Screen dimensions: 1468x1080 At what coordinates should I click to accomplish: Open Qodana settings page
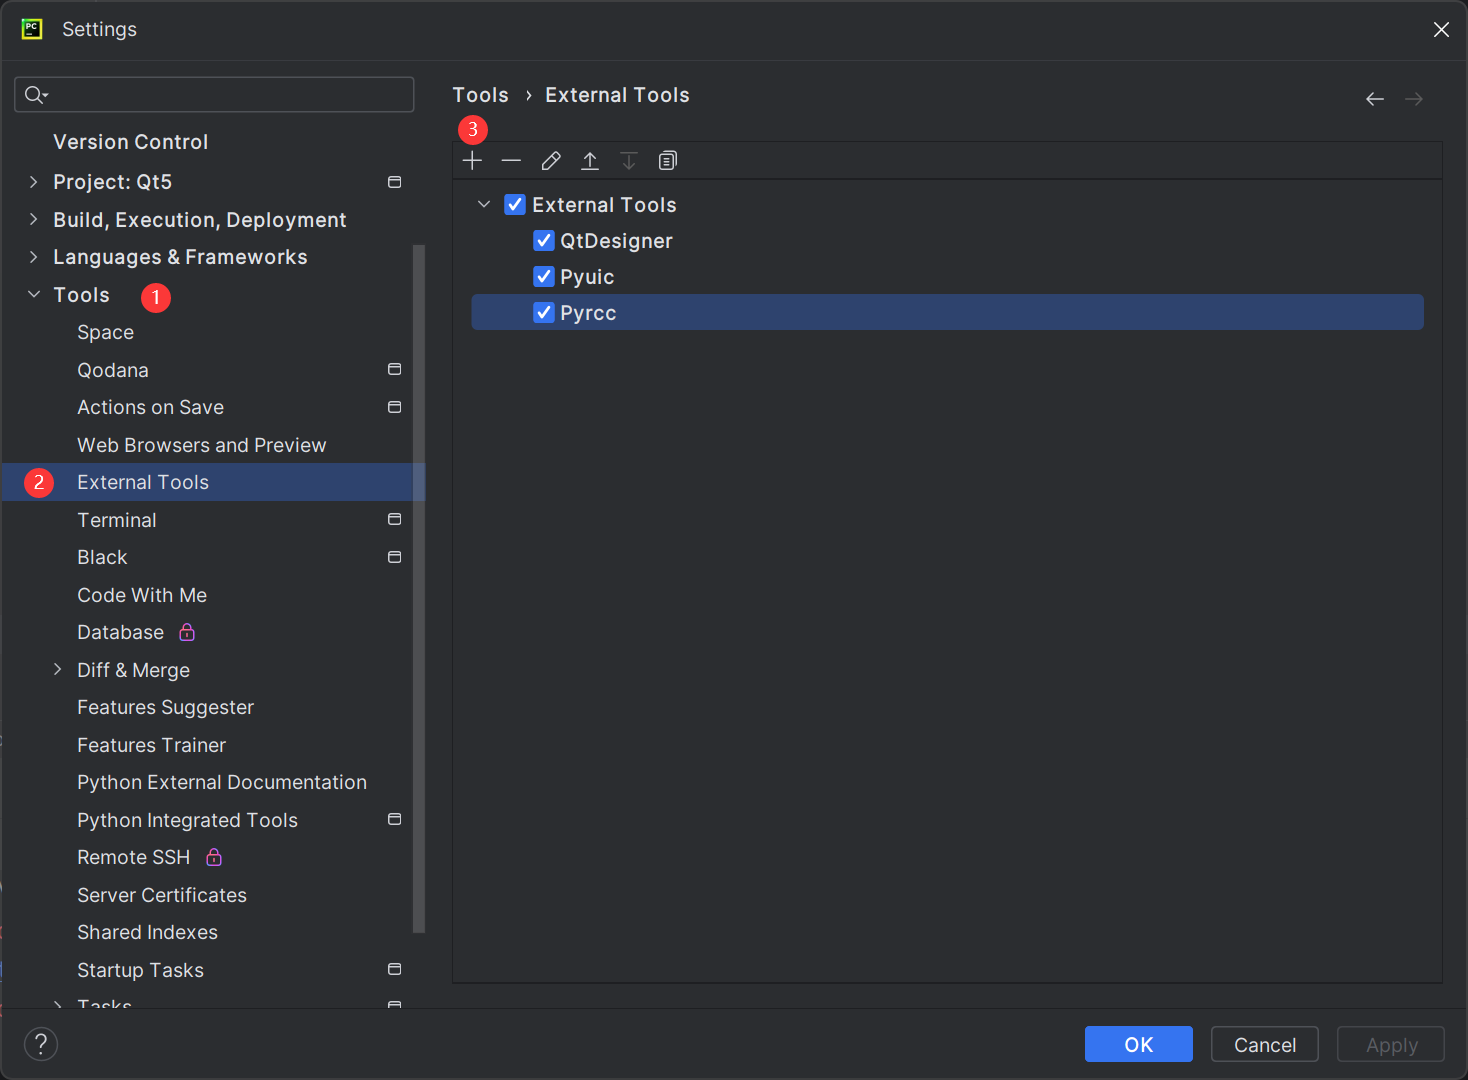(x=113, y=370)
